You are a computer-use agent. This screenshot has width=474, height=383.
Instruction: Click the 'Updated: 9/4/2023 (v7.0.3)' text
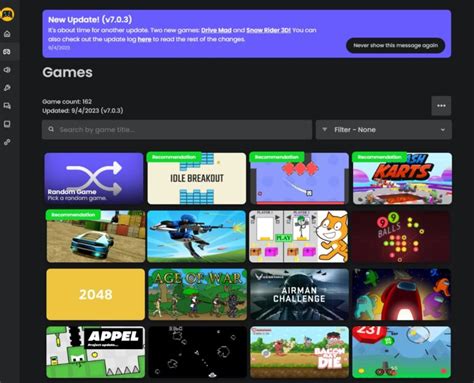coord(82,110)
